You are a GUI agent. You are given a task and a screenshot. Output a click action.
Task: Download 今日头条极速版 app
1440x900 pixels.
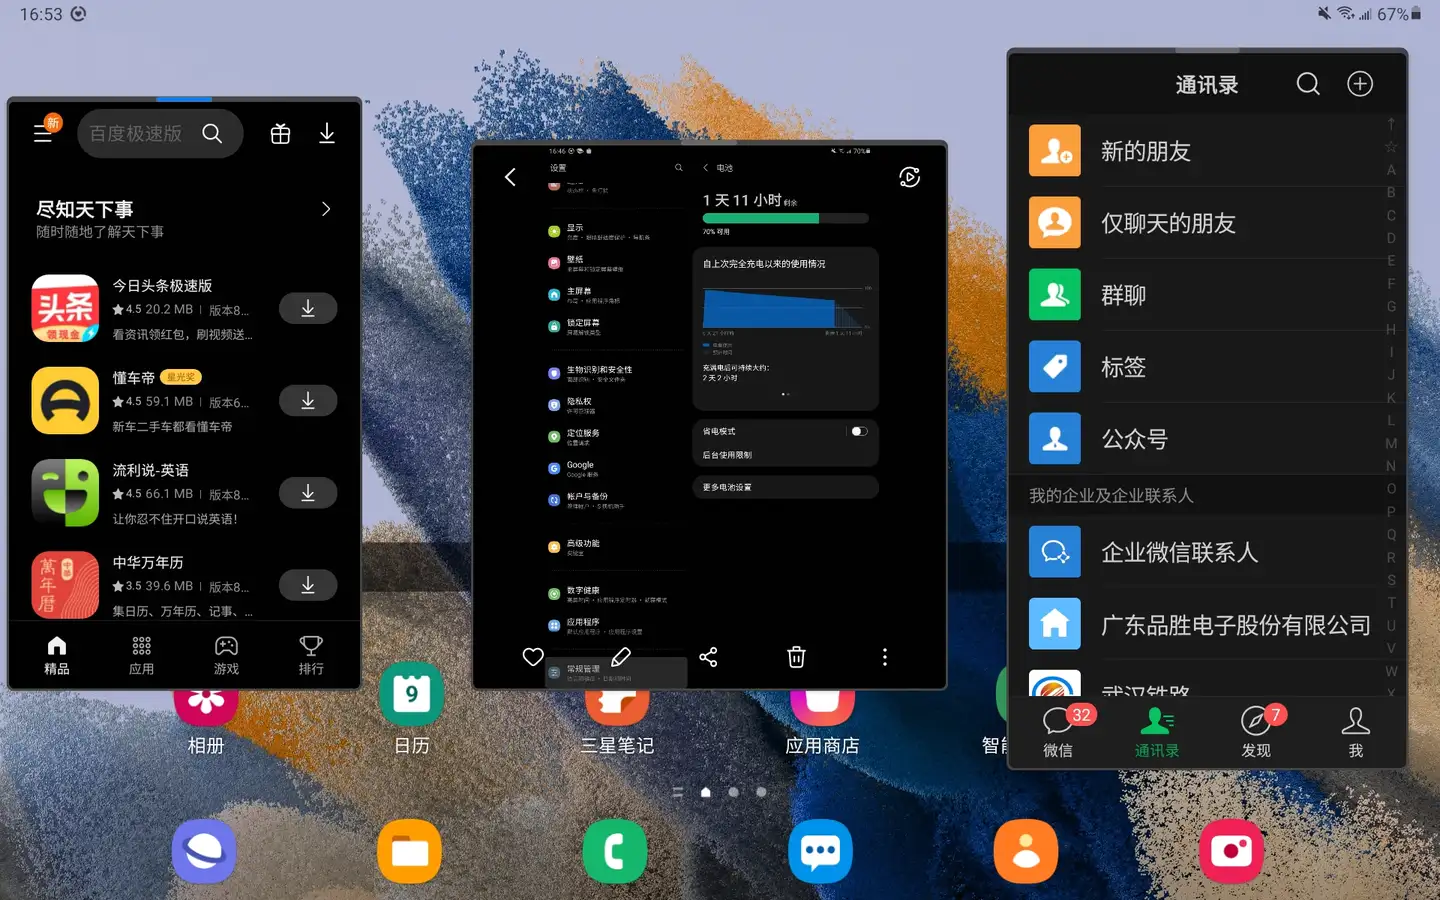[x=308, y=308]
